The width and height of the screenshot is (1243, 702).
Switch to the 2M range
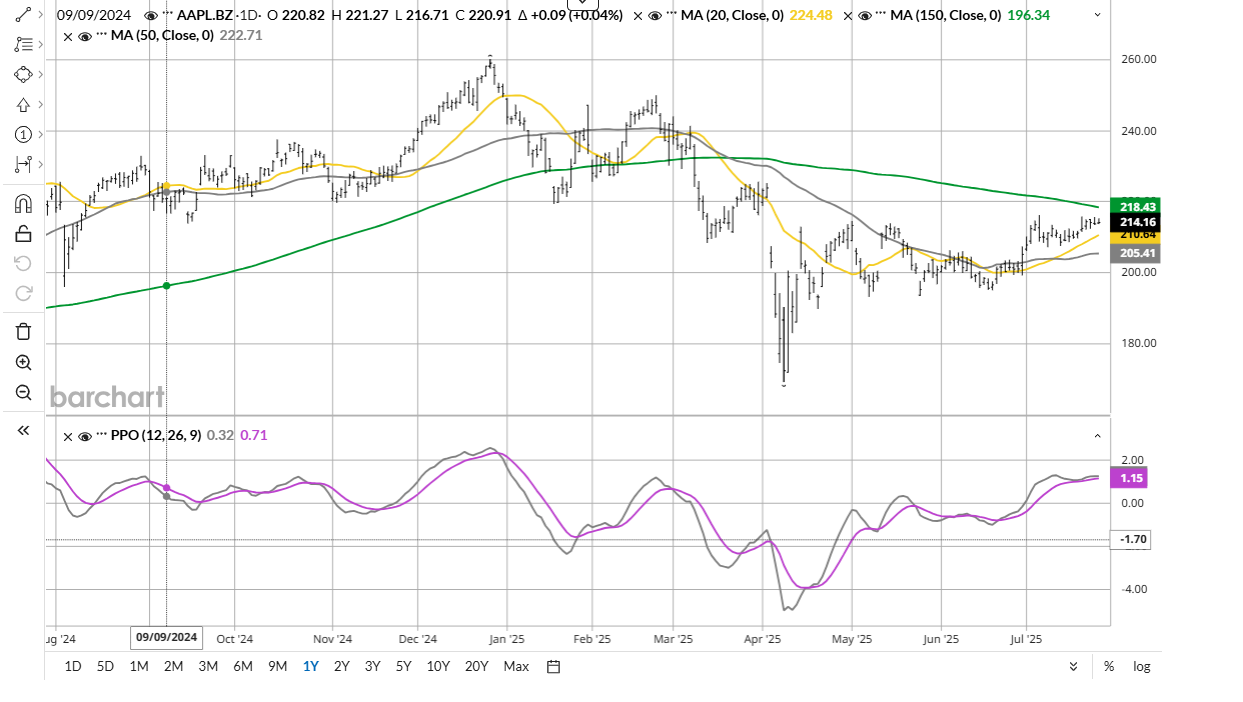tap(174, 667)
